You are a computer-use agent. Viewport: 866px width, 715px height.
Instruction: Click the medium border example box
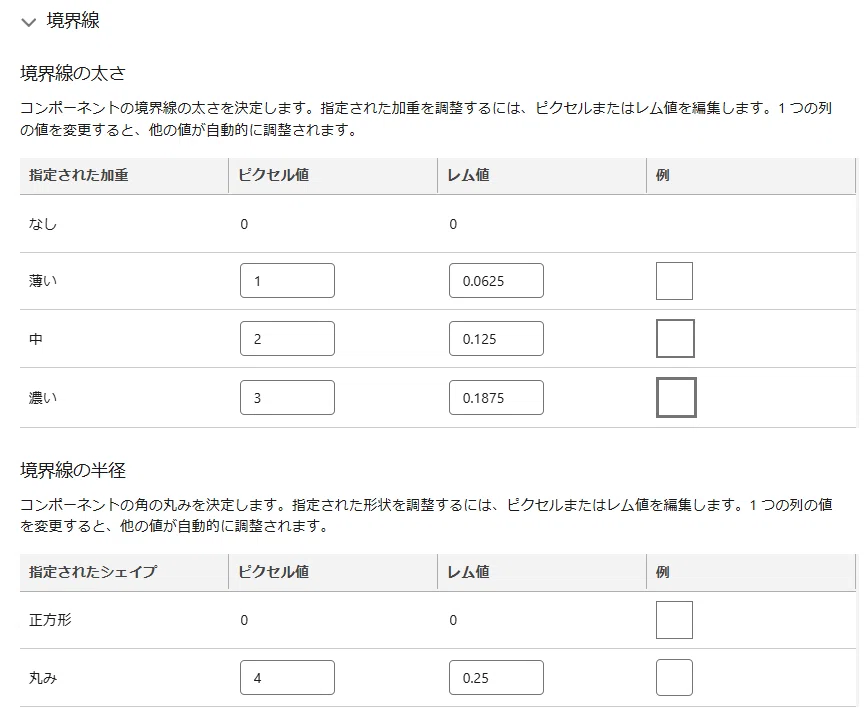pyautogui.click(x=675, y=338)
